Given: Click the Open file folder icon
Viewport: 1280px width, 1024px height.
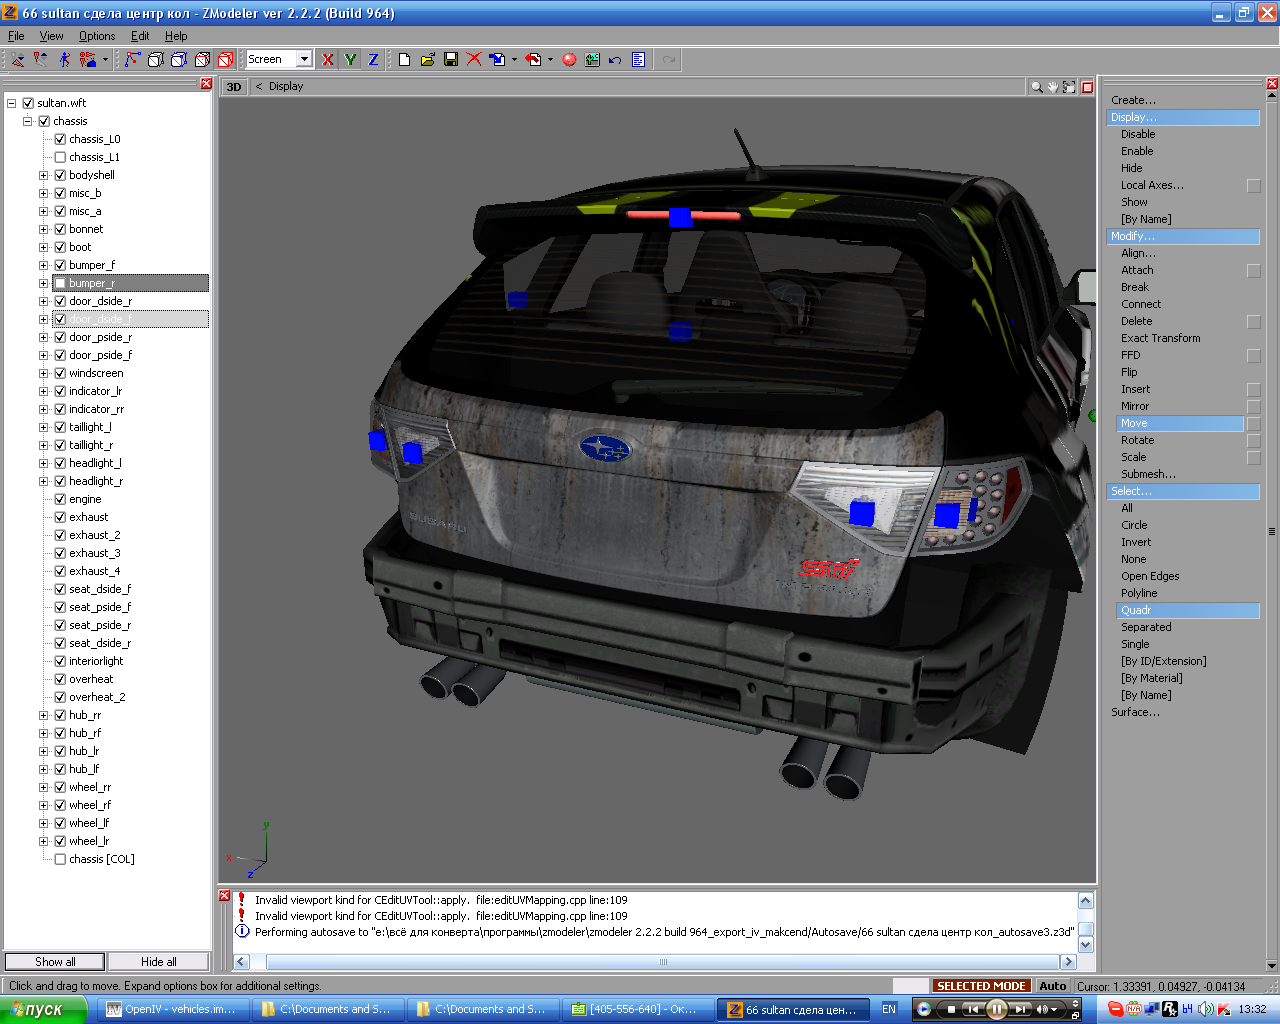Looking at the screenshot, I should pyautogui.click(x=428, y=60).
